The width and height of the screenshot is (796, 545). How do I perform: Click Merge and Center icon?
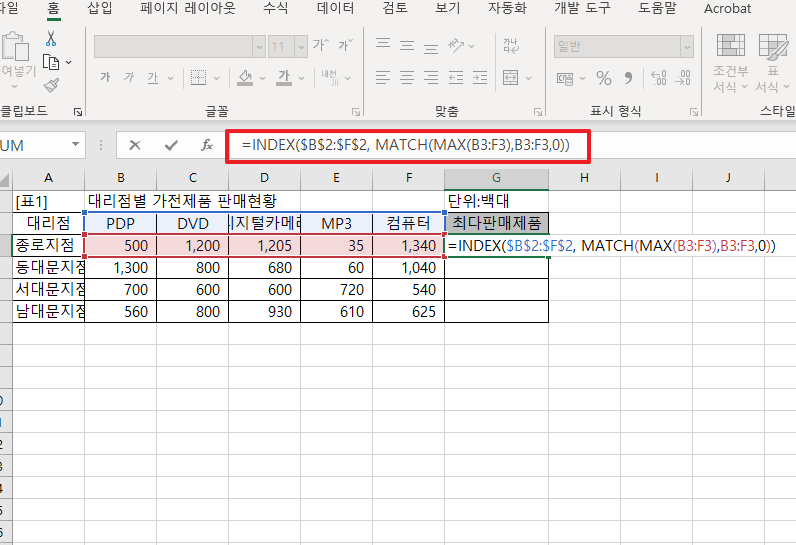pos(510,78)
